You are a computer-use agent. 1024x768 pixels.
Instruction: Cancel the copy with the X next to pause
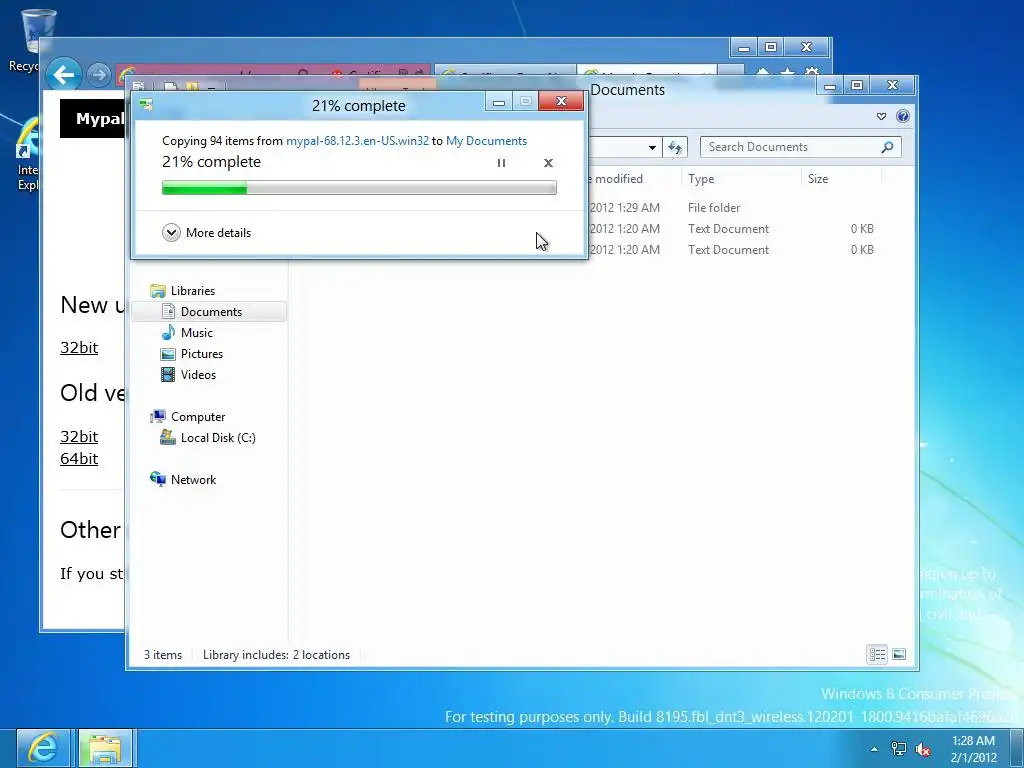[549, 163]
